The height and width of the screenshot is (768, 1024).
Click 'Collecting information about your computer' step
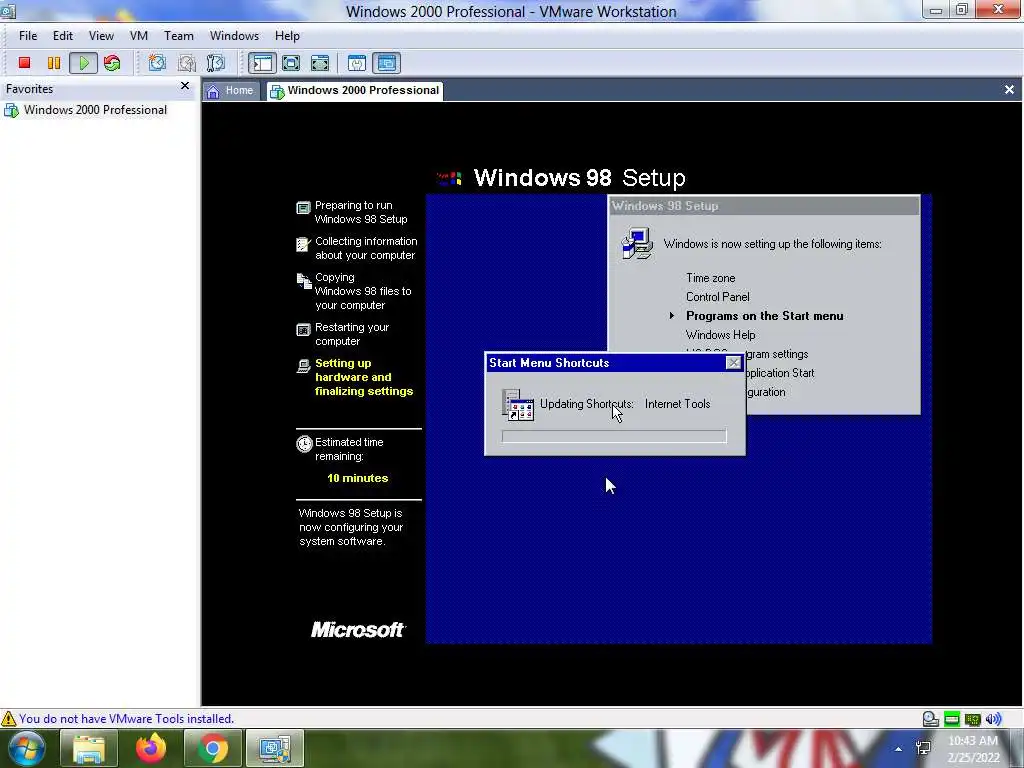click(366, 248)
